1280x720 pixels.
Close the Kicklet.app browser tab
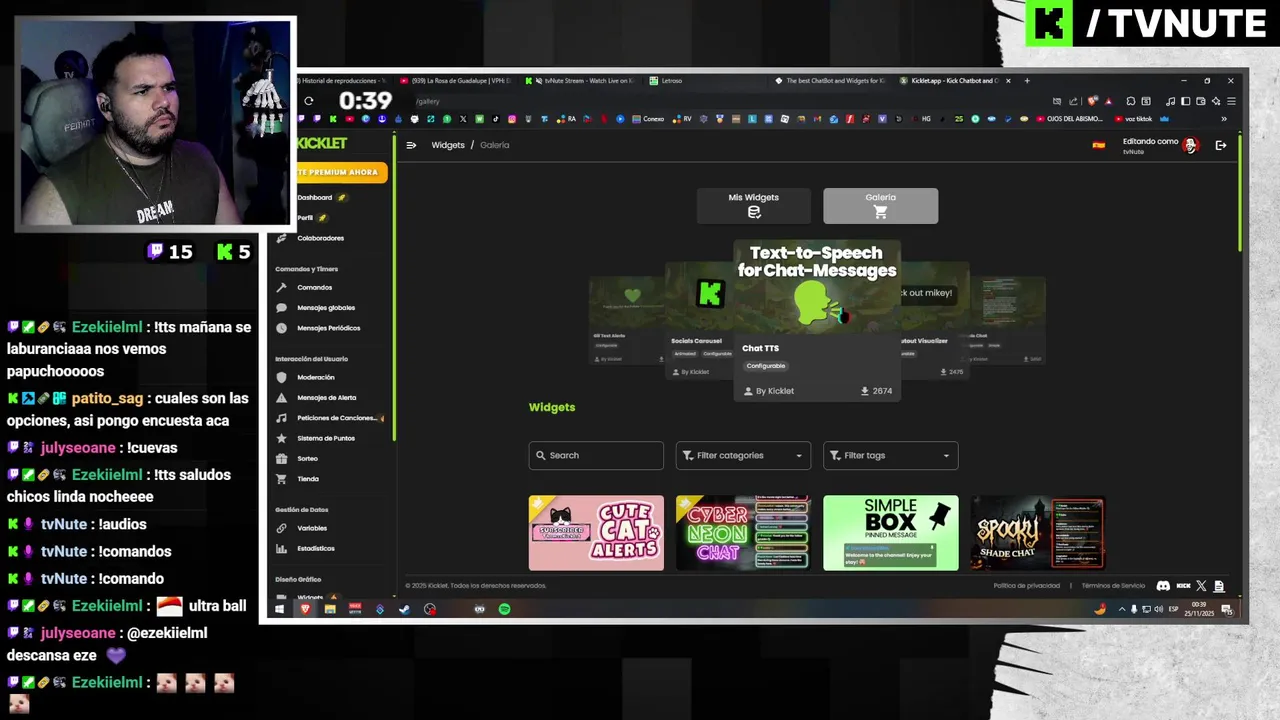tap(1008, 81)
